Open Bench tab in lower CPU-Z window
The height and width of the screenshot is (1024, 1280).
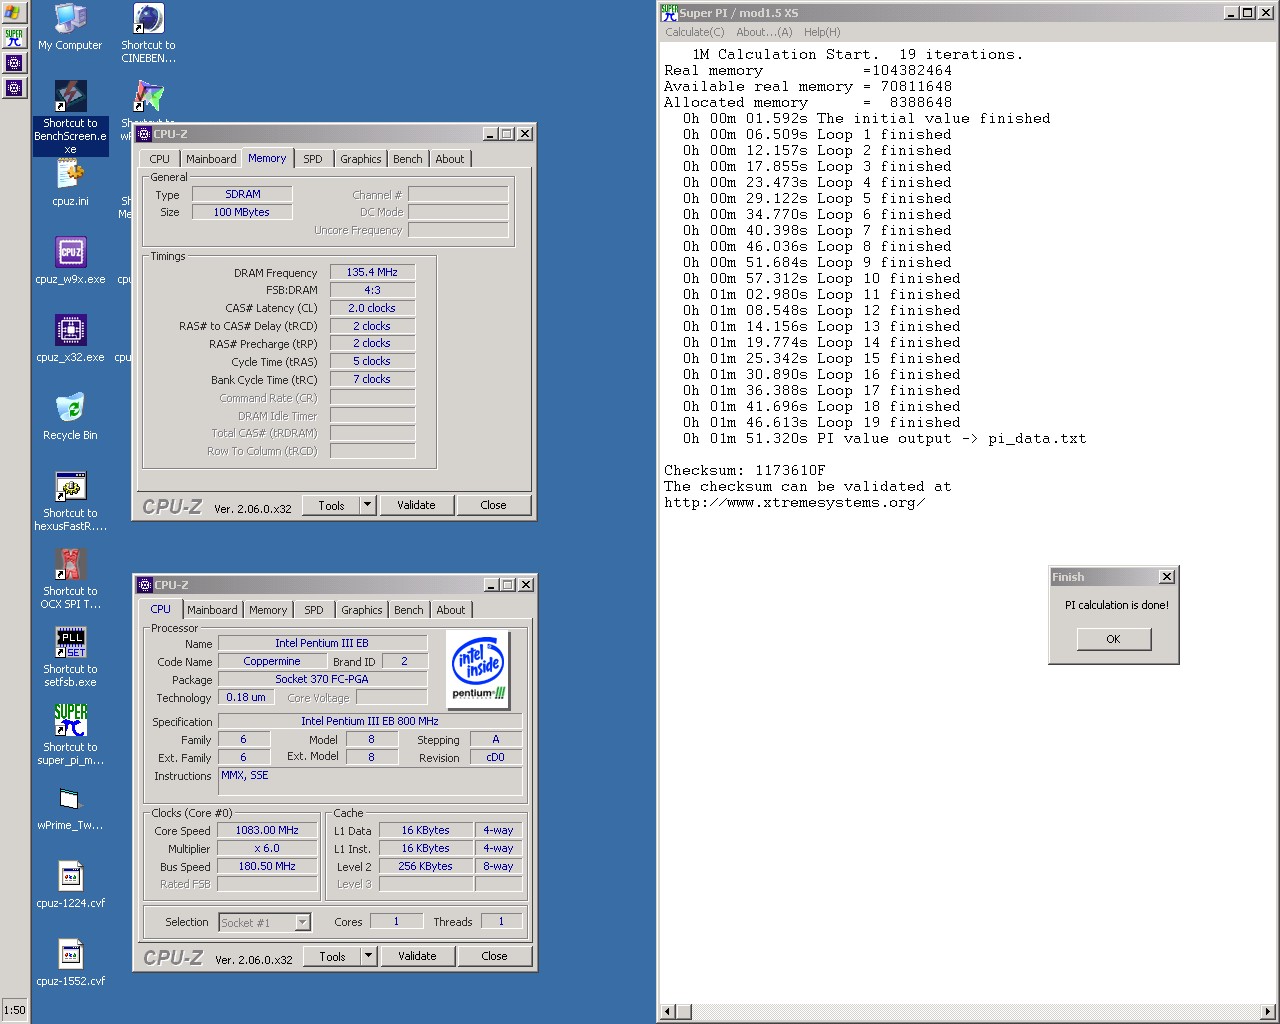pos(408,610)
